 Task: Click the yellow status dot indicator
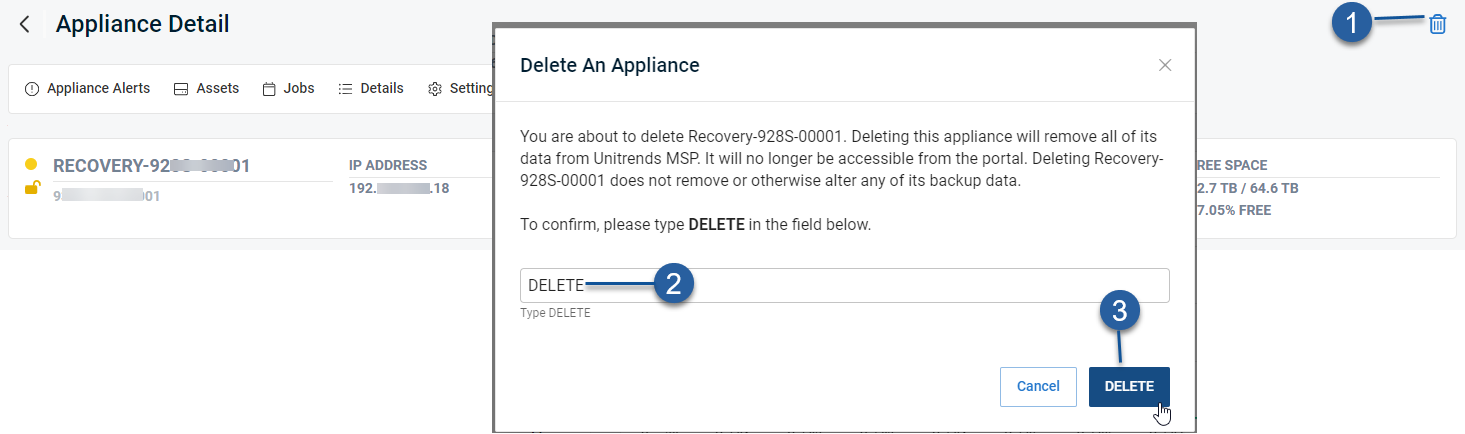[x=31, y=164]
